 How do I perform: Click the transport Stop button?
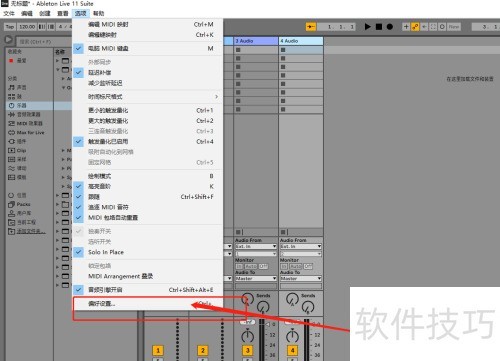point(379,26)
